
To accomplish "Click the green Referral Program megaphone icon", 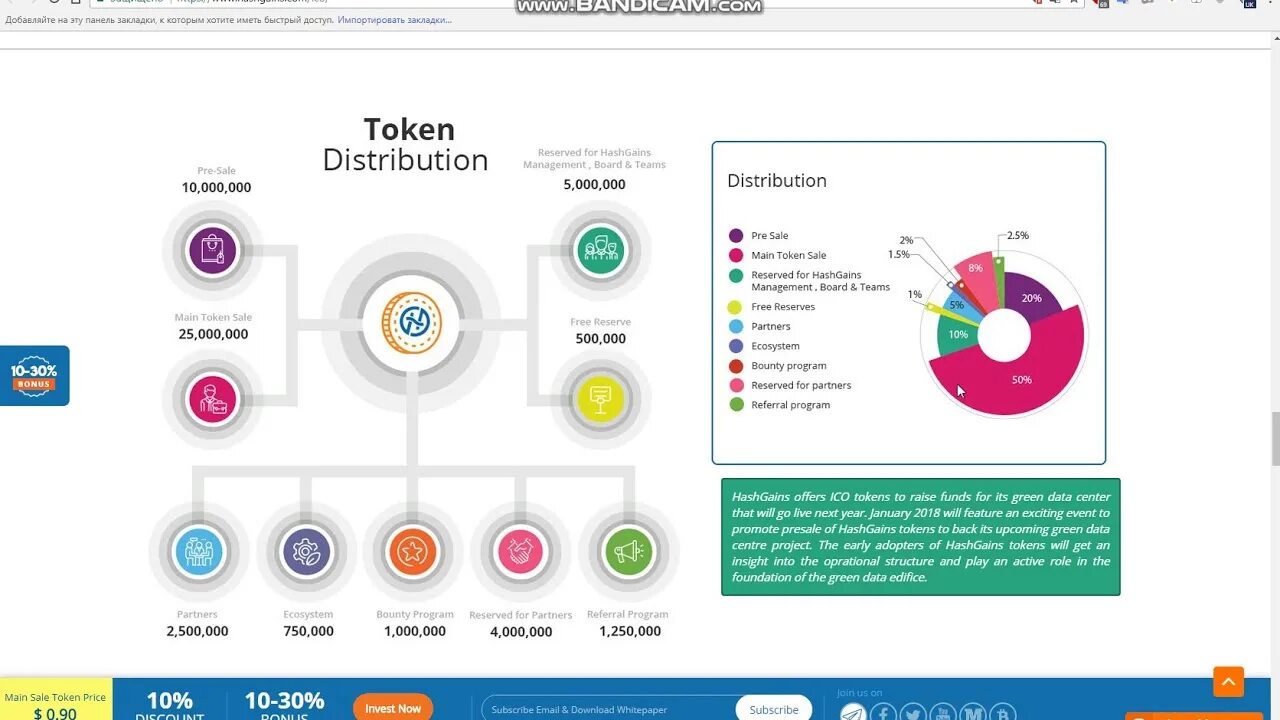I will click(628, 552).
